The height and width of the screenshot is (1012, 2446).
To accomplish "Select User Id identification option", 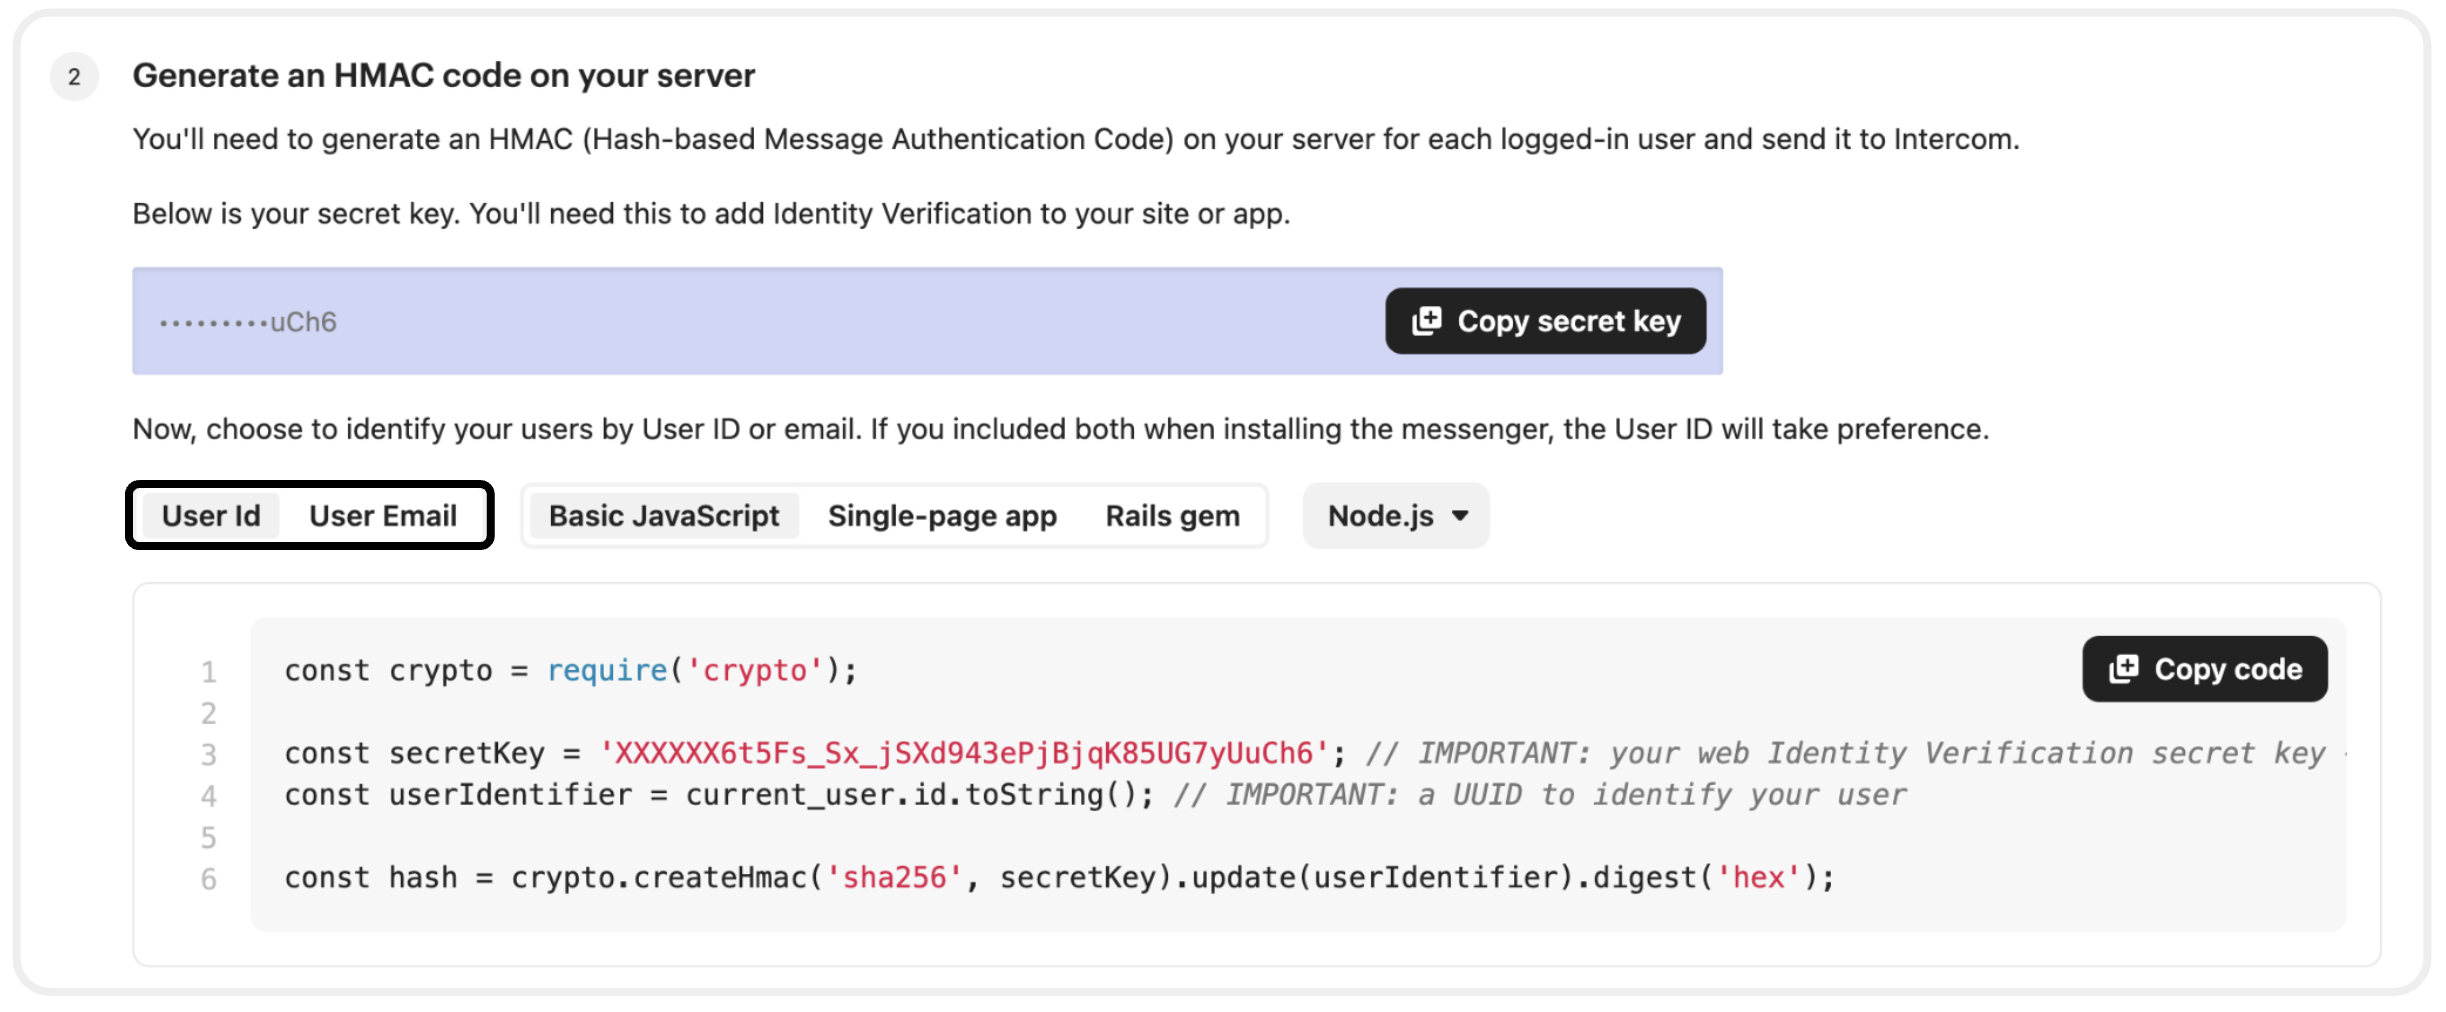I will click(x=211, y=516).
